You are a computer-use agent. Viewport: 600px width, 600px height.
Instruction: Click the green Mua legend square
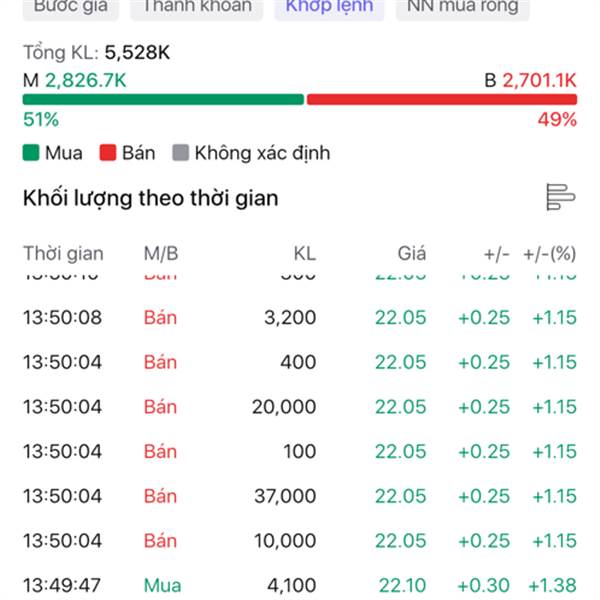(31, 153)
